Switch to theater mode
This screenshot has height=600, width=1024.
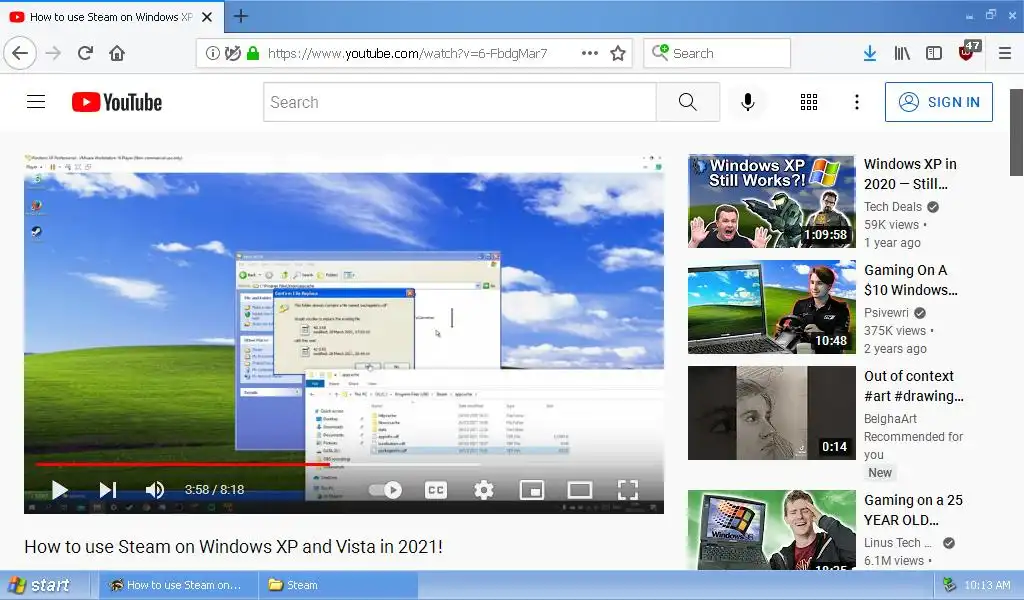click(580, 490)
